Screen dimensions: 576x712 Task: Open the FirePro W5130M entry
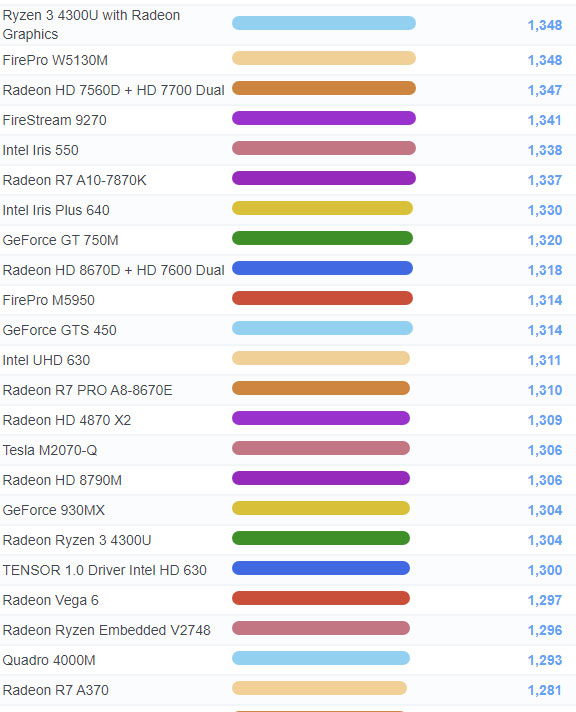(x=55, y=60)
